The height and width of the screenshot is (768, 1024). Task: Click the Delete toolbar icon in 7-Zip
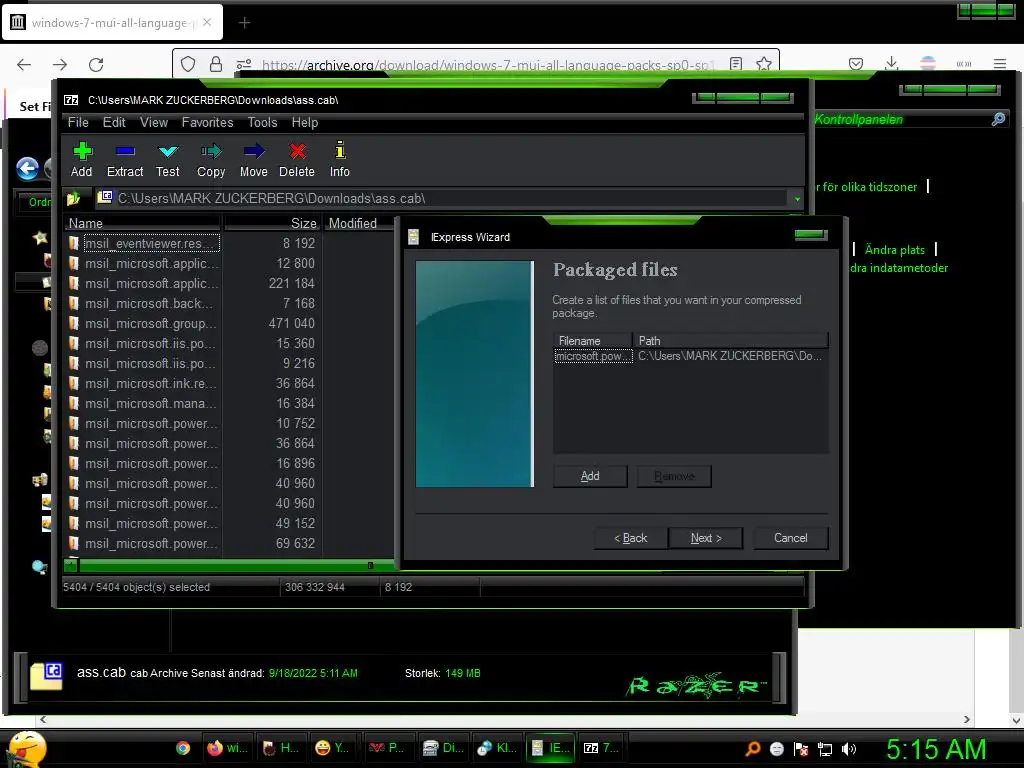point(297,159)
